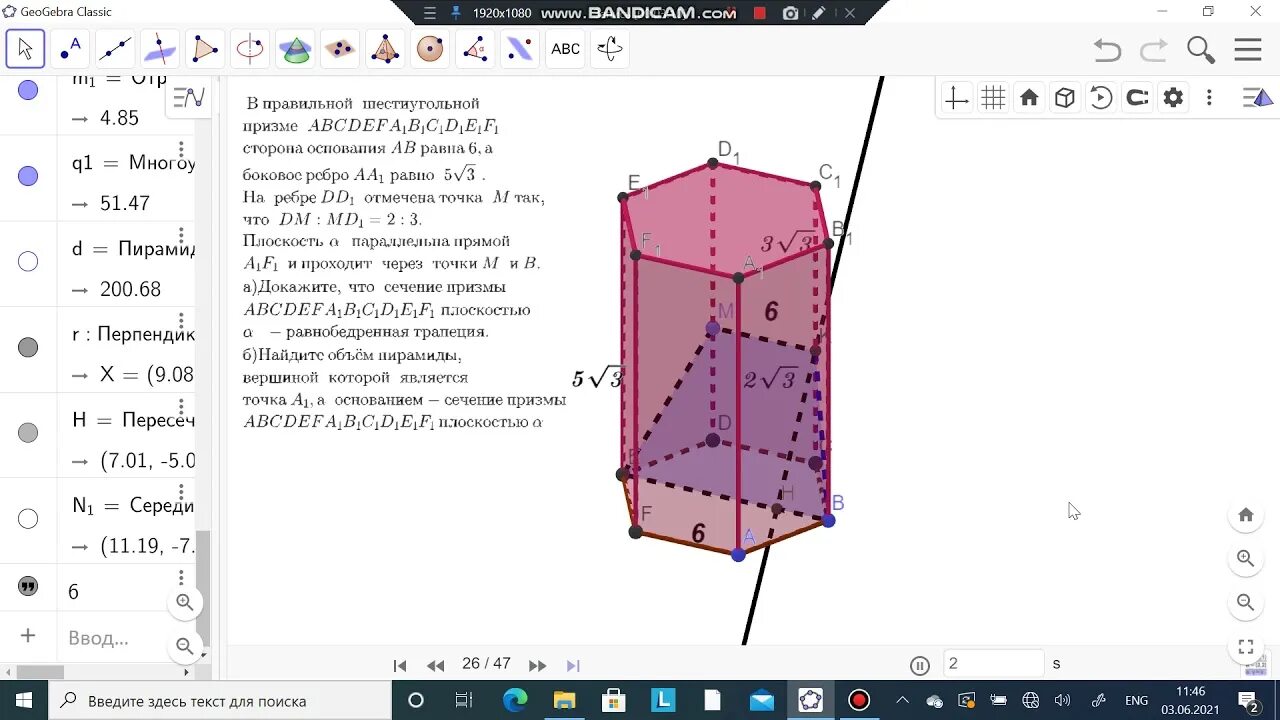Reset view with home button
Image resolution: width=1280 pixels, height=720 pixels.
click(x=1246, y=515)
